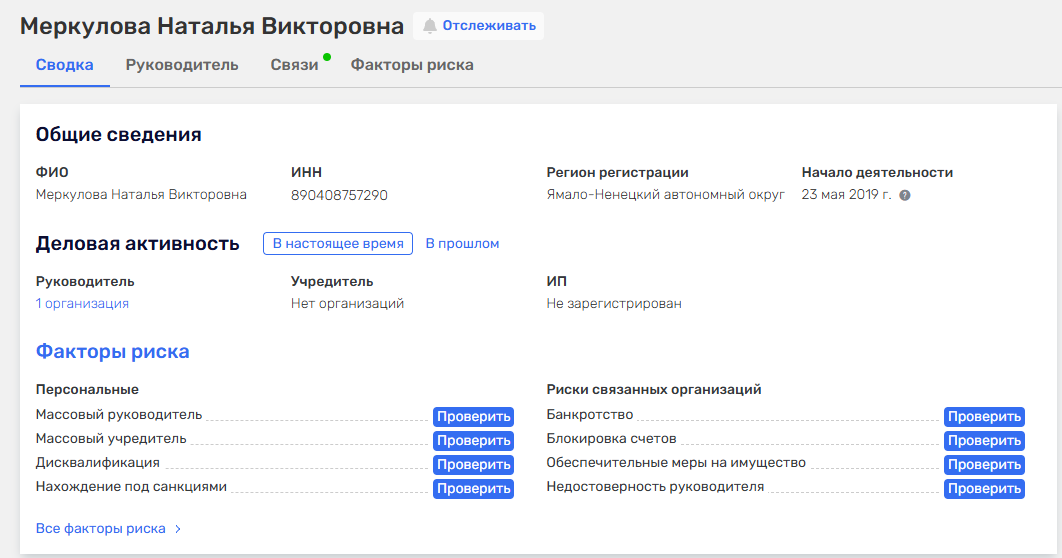Click the Персональные subheading
The width and height of the screenshot is (1062, 558).
tap(87, 389)
